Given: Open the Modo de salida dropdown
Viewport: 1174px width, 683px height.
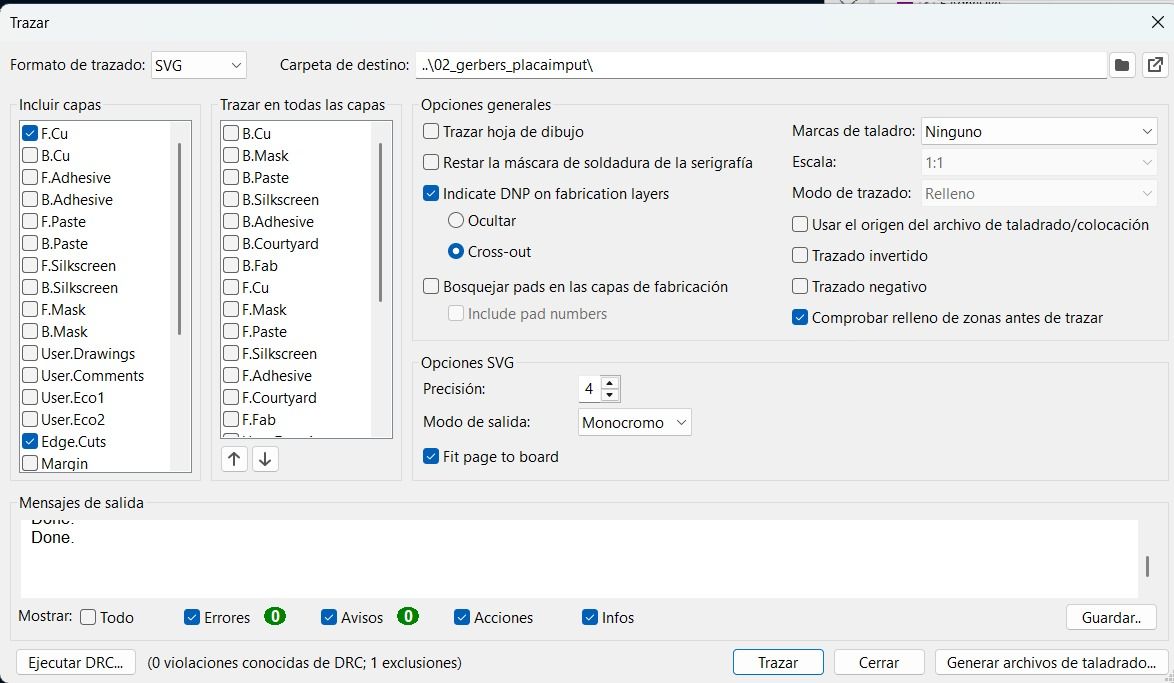Looking at the screenshot, I should click(x=634, y=422).
